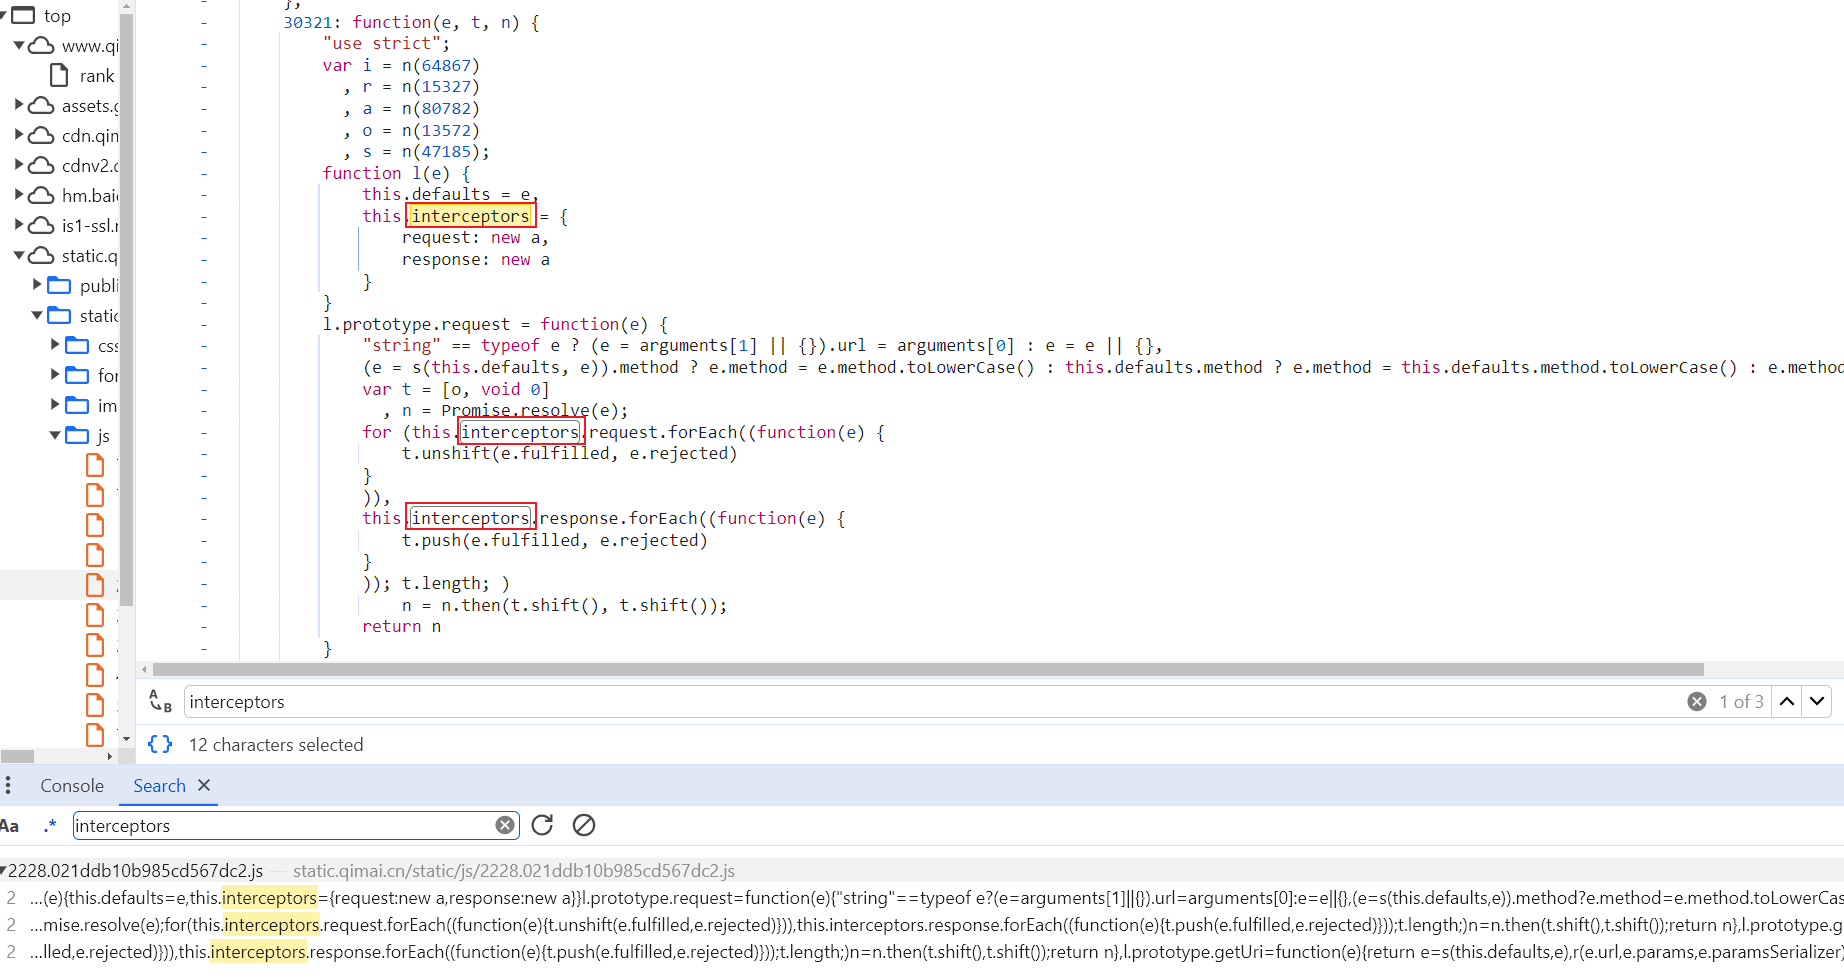Viewport: 1844px width, 980px height.
Task: Focus the Search drawer query field
Action: coord(285,825)
